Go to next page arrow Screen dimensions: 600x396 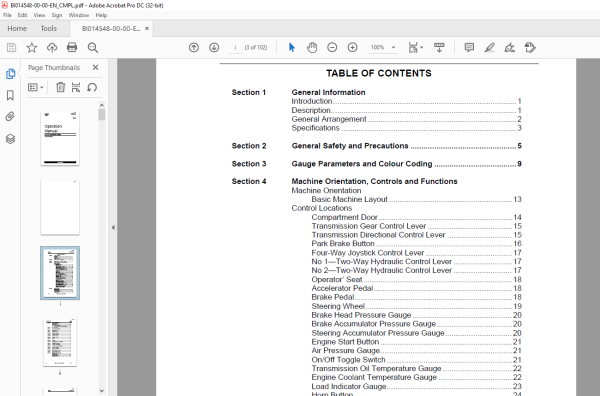point(214,47)
